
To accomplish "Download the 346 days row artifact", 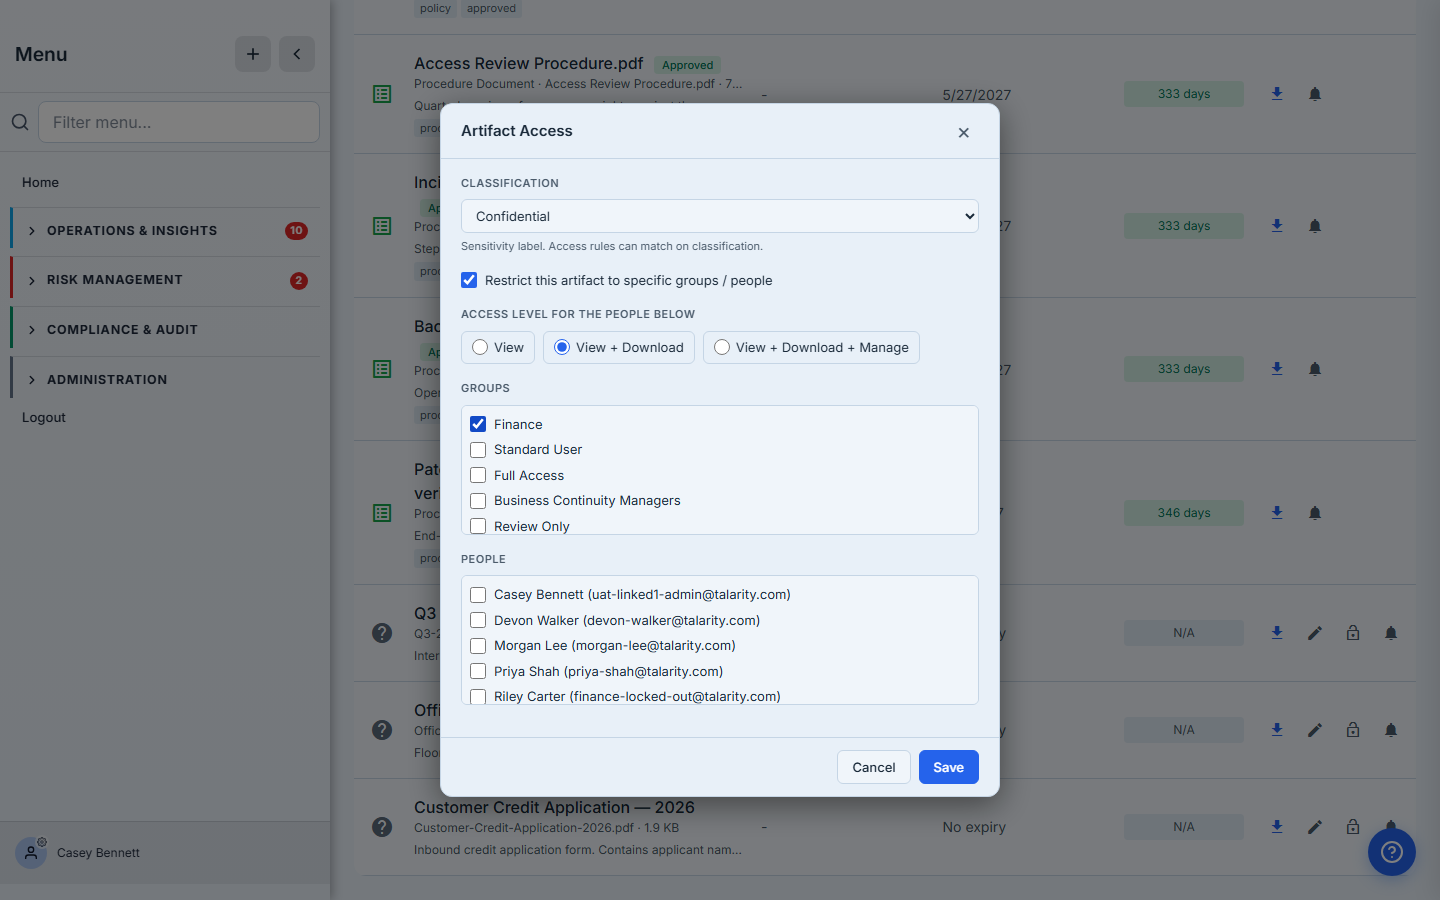I will [1277, 513].
